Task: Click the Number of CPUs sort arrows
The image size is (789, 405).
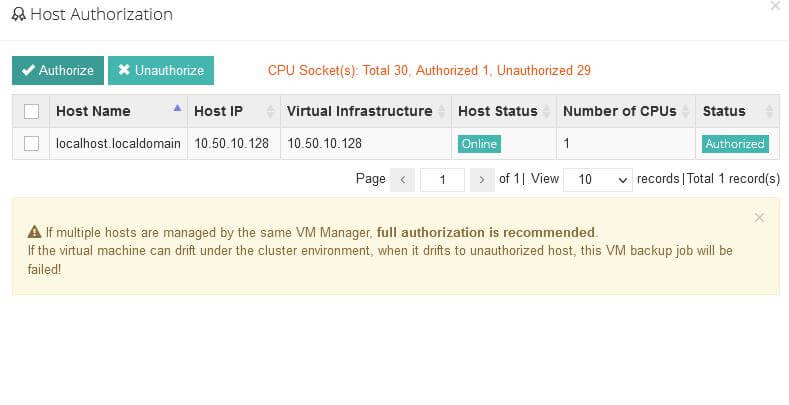Action: click(x=685, y=111)
